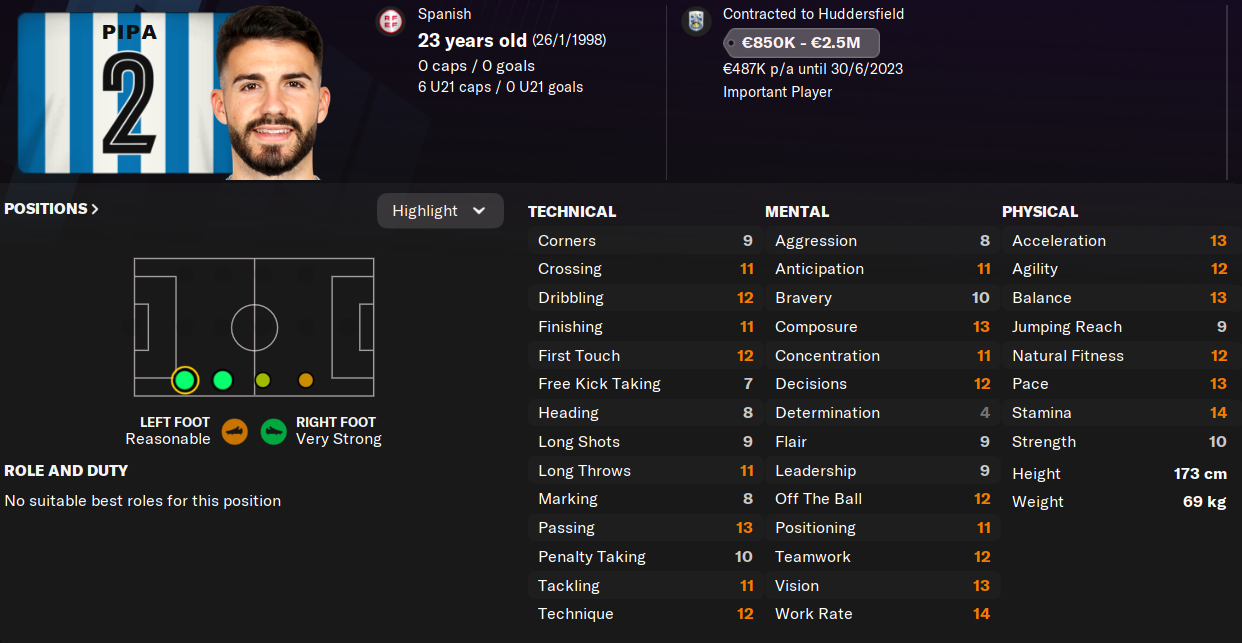Expand the POSITIONS section chevron

click(x=95, y=209)
